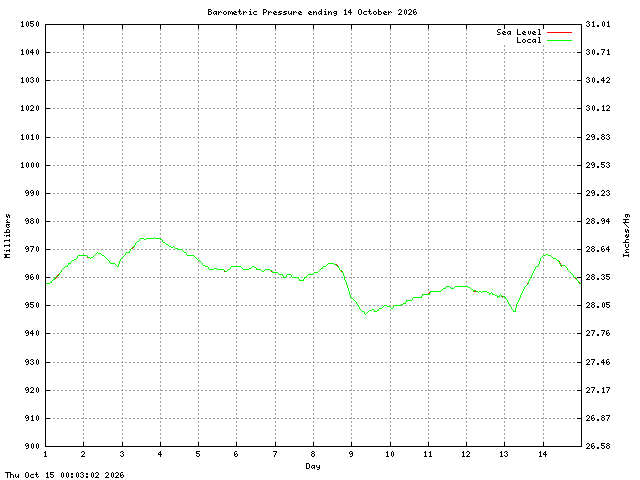The image size is (640, 480).
Task: Click the pressure minimum after day 9
Action: tap(365, 314)
